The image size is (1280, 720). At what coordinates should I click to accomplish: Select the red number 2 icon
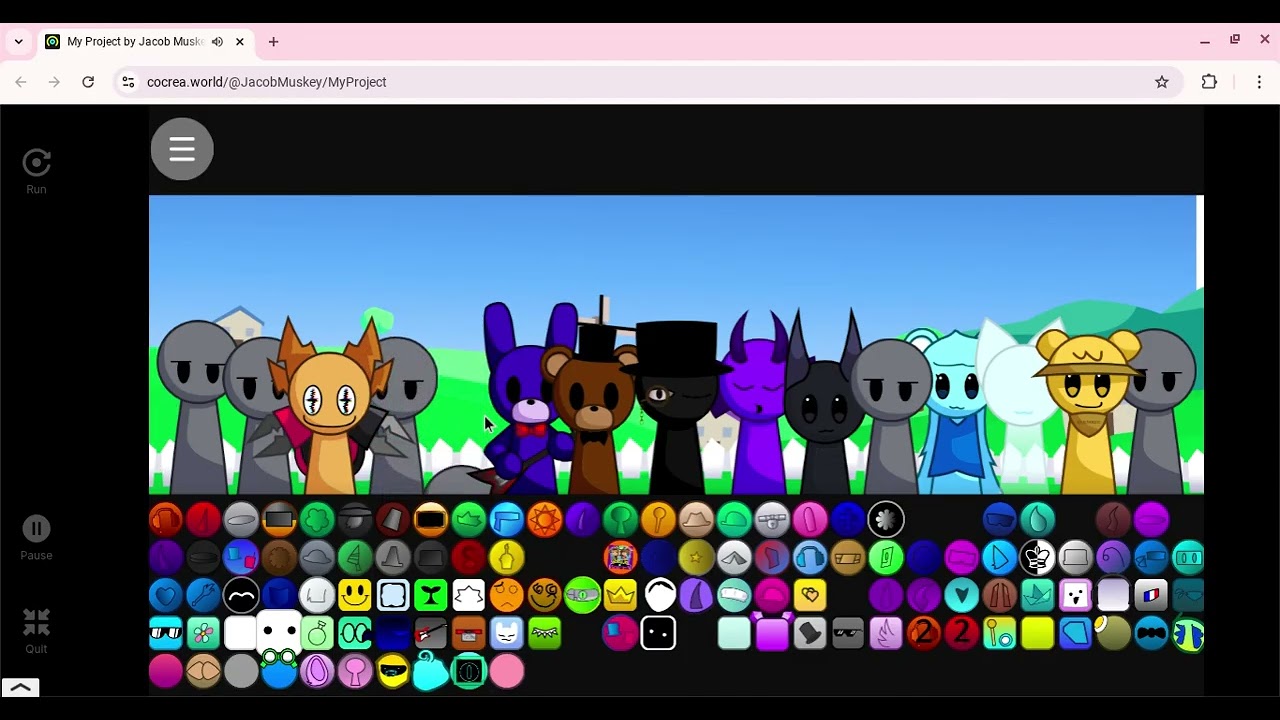961,633
